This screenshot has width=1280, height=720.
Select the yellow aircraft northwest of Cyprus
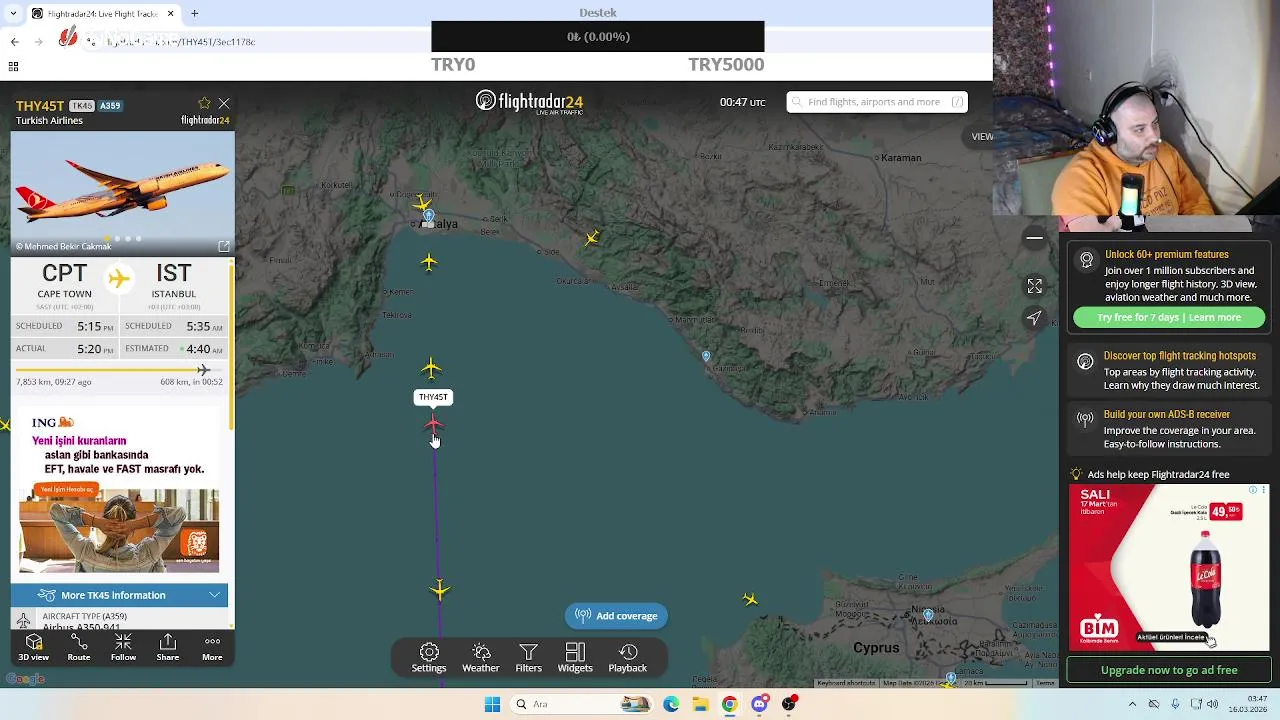750,599
